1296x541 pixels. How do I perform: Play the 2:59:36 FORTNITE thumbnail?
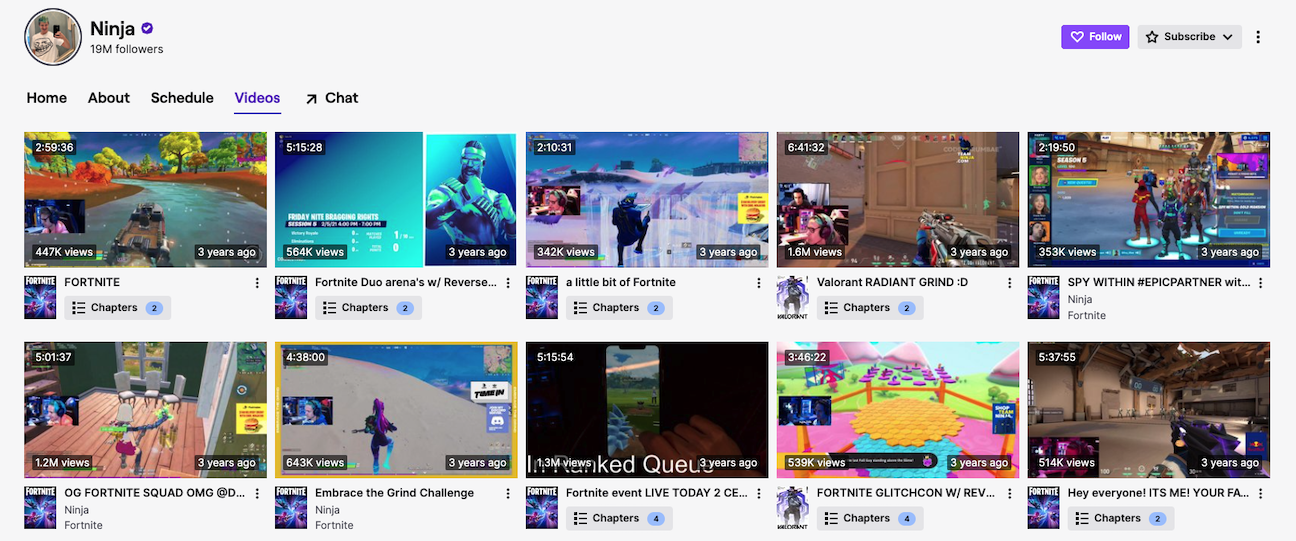pos(145,200)
